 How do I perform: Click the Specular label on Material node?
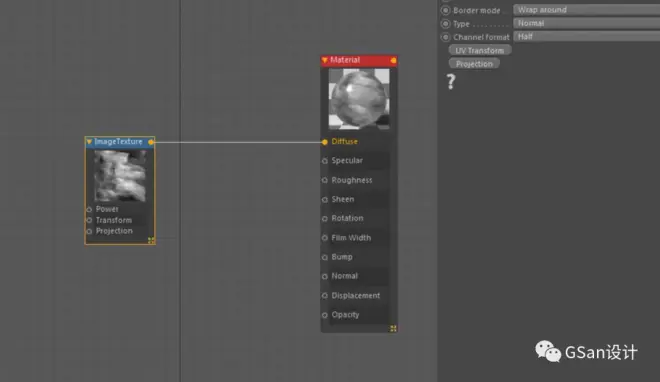click(347, 161)
